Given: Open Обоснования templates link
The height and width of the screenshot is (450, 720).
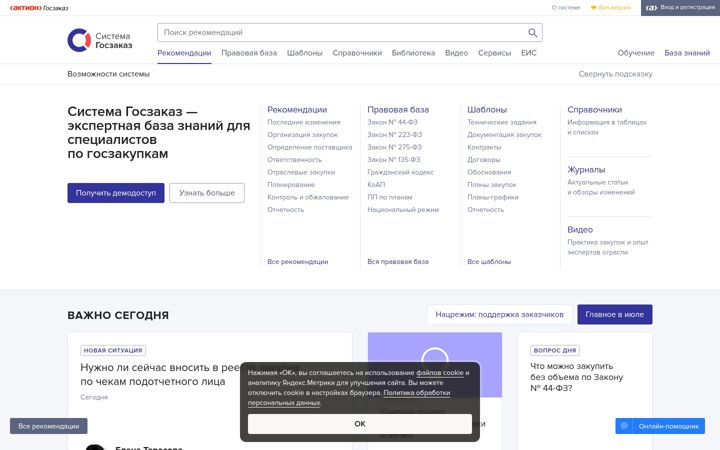Looking at the screenshot, I should (x=489, y=172).
